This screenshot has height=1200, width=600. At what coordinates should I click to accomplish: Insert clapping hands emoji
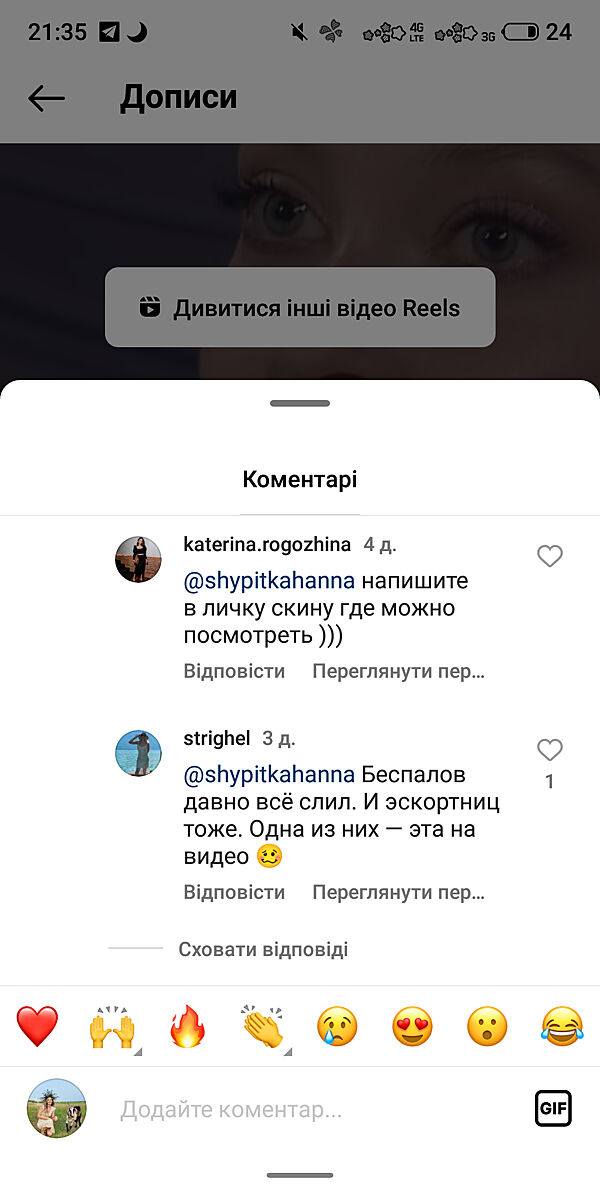click(262, 1027)
